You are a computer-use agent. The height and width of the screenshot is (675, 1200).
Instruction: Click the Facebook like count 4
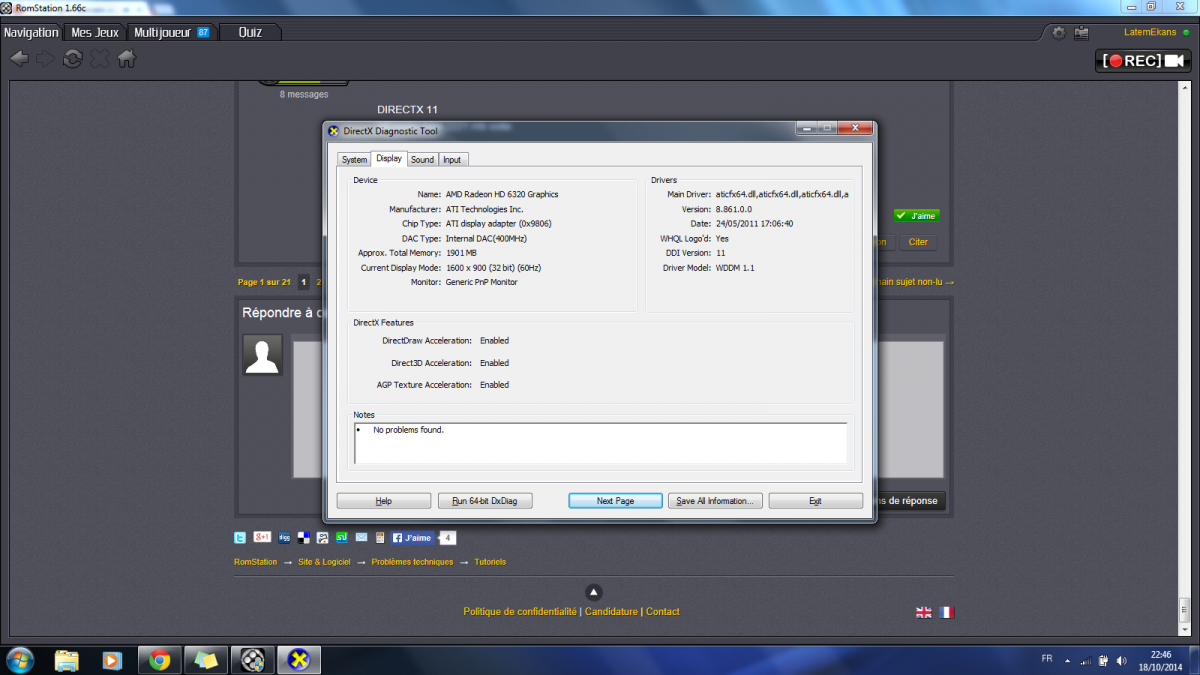point(448,538)
